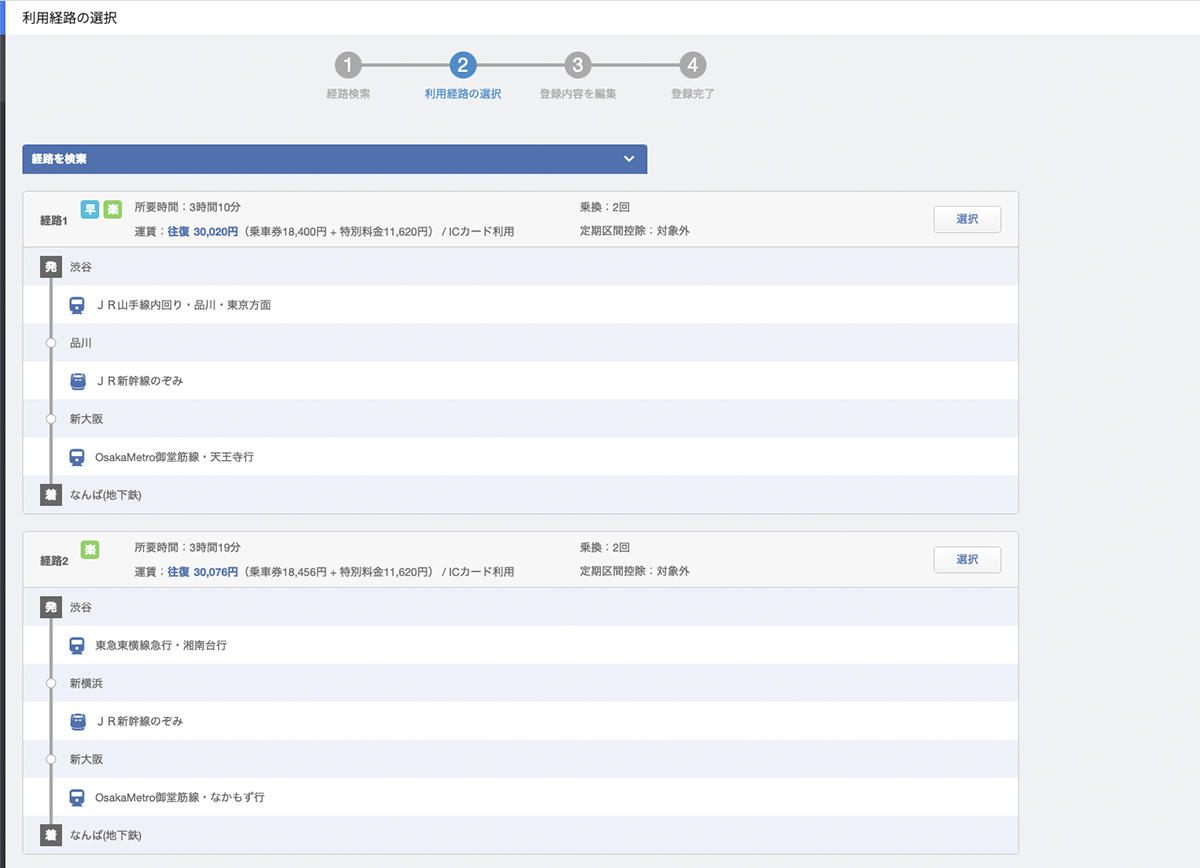Click the green 楽 badge on 経路2
1200x868 pixels.
click(89, 549)
